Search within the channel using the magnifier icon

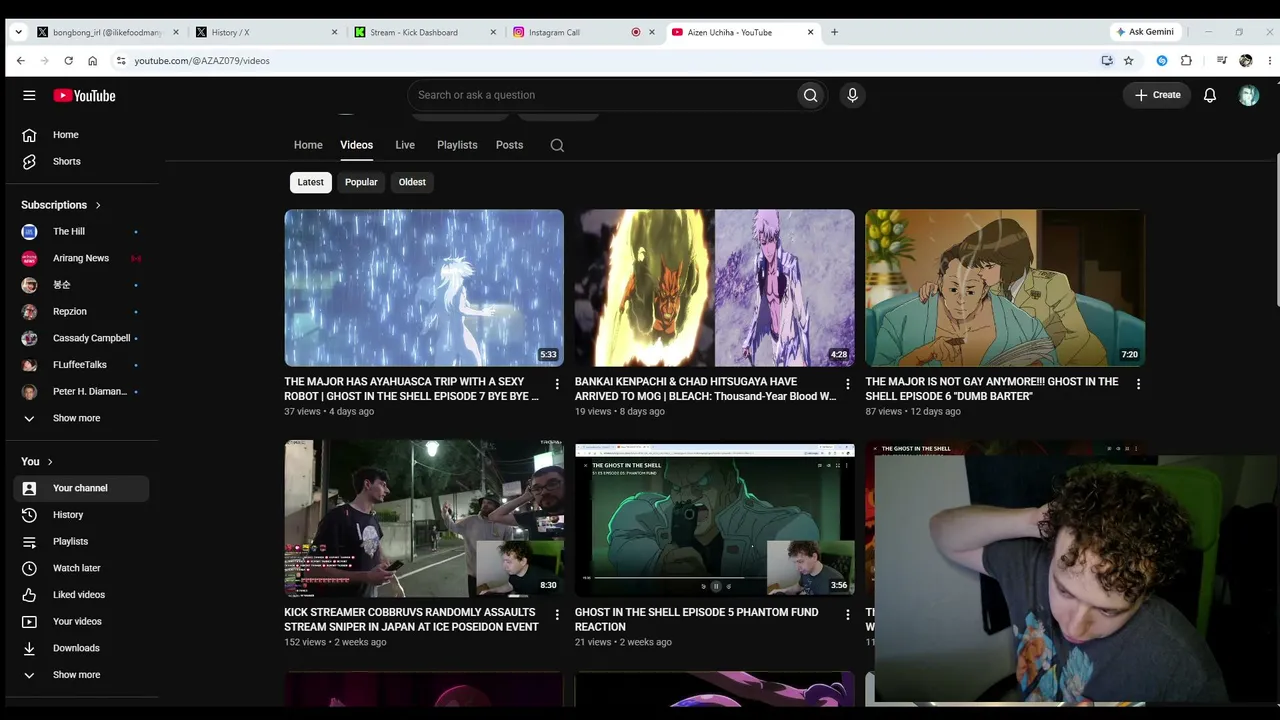coord(557,145)
